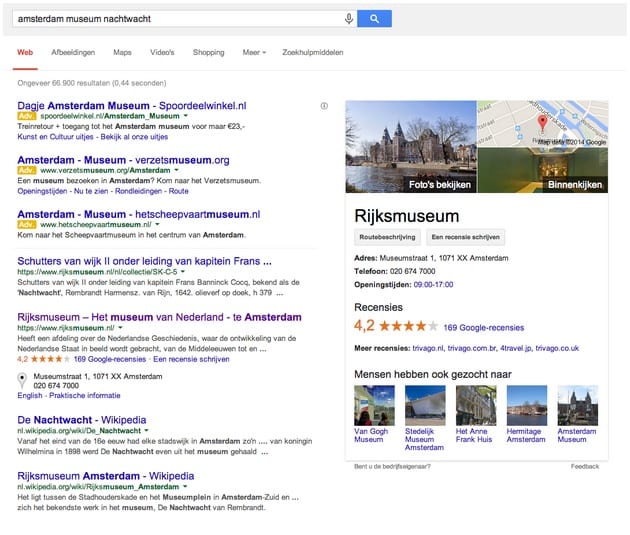Open the verzetsmuseum.org ad title
The width and height of the screenshot is (630, 535).
(x=123, y=160)
